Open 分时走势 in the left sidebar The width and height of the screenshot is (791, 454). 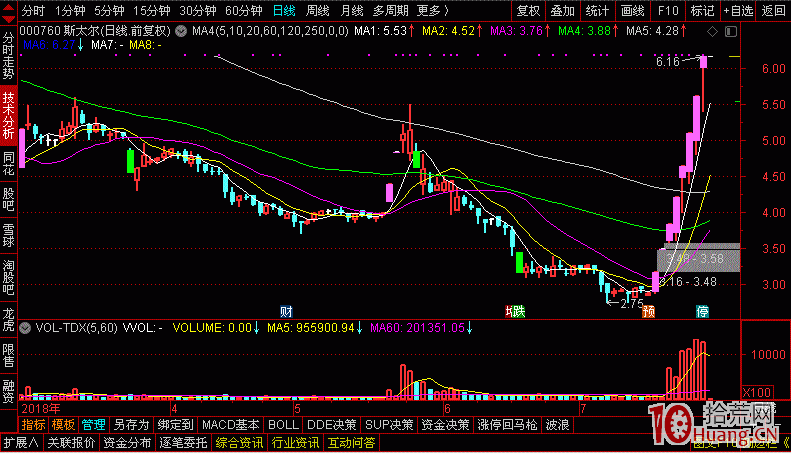(x=9, y=55)
